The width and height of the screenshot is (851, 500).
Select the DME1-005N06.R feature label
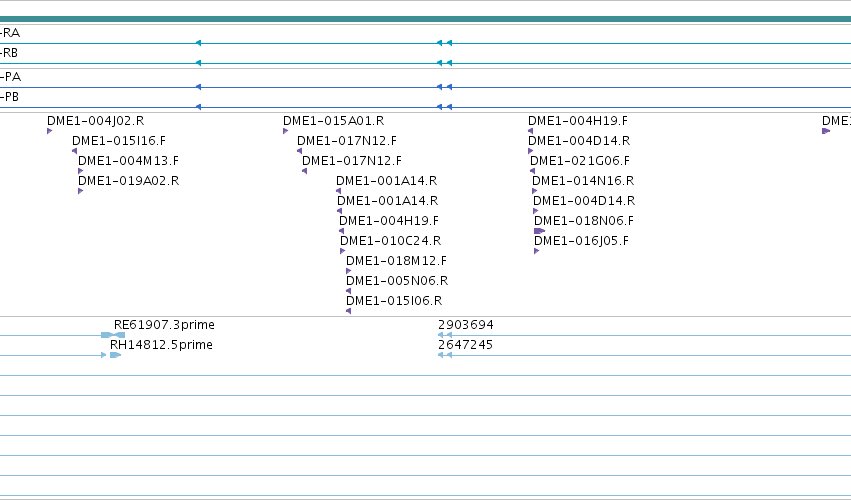click(x=397, y=281)
